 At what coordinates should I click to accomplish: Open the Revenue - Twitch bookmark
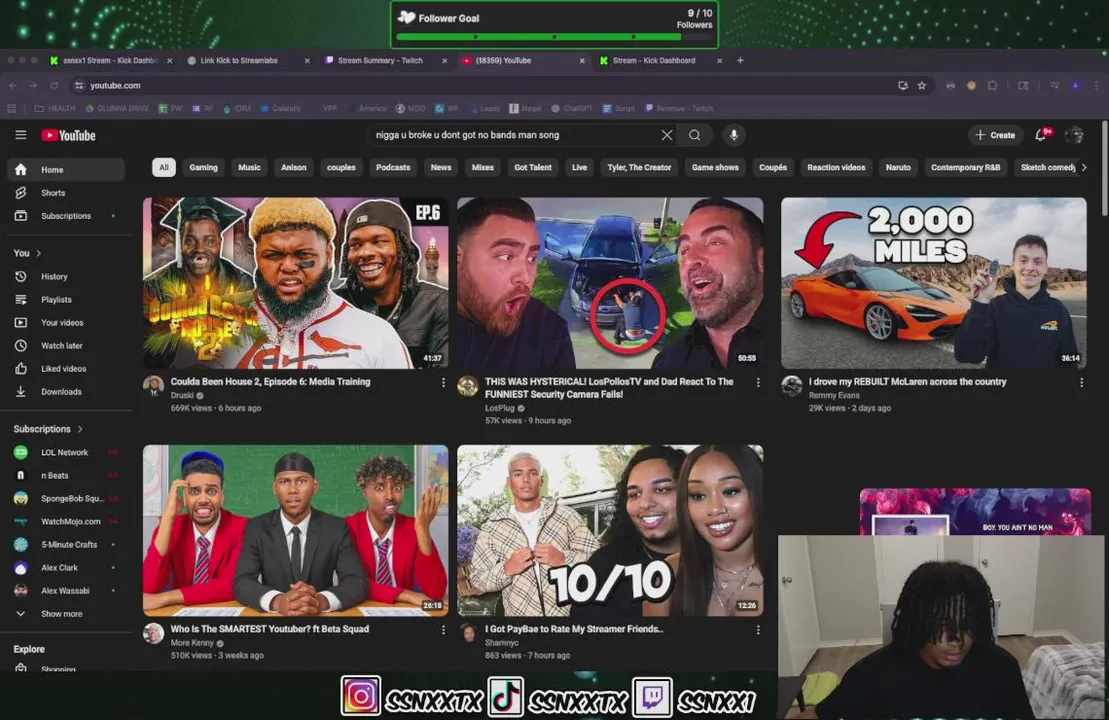[x=679, y=109]
